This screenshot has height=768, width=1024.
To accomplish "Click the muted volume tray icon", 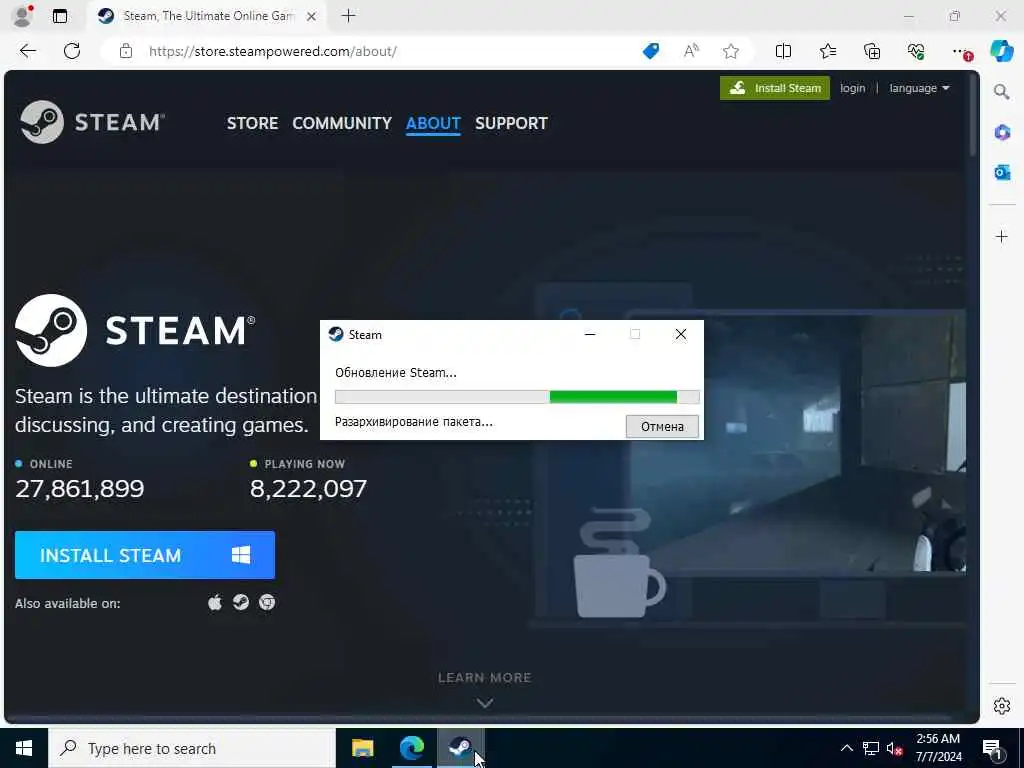I will (x=895, y=748).
